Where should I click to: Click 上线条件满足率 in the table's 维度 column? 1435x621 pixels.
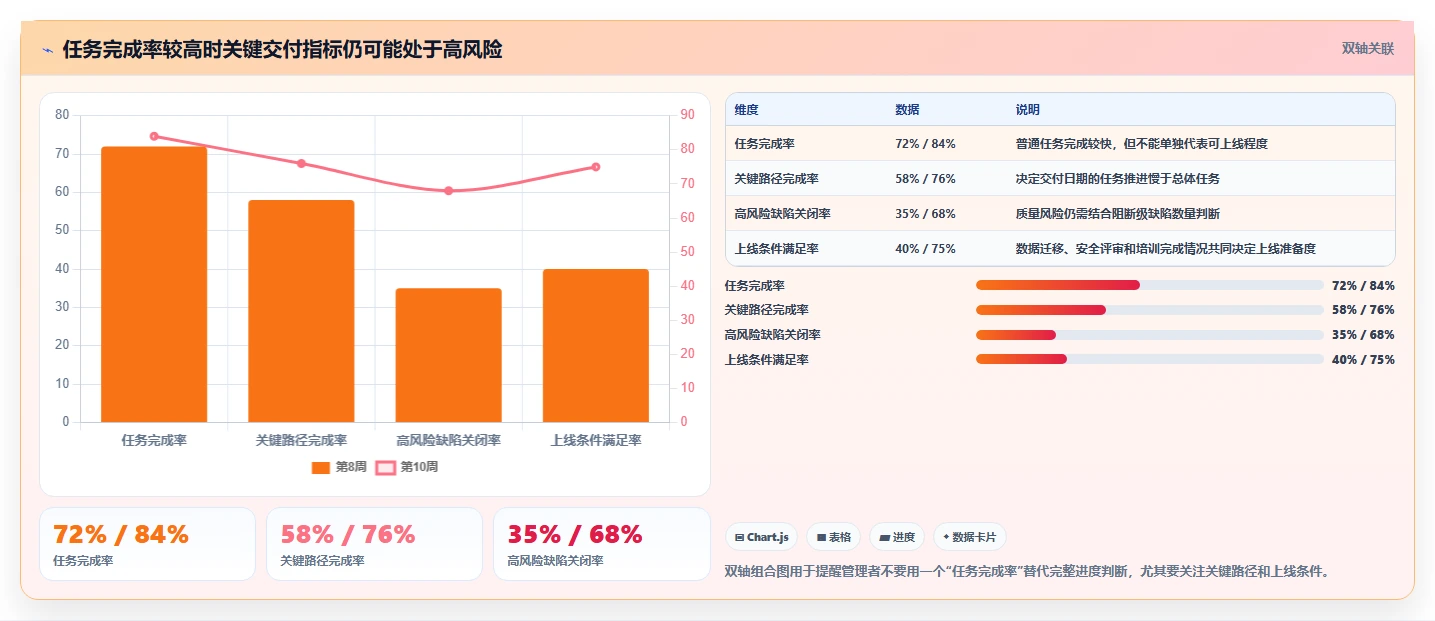point(776,249)
